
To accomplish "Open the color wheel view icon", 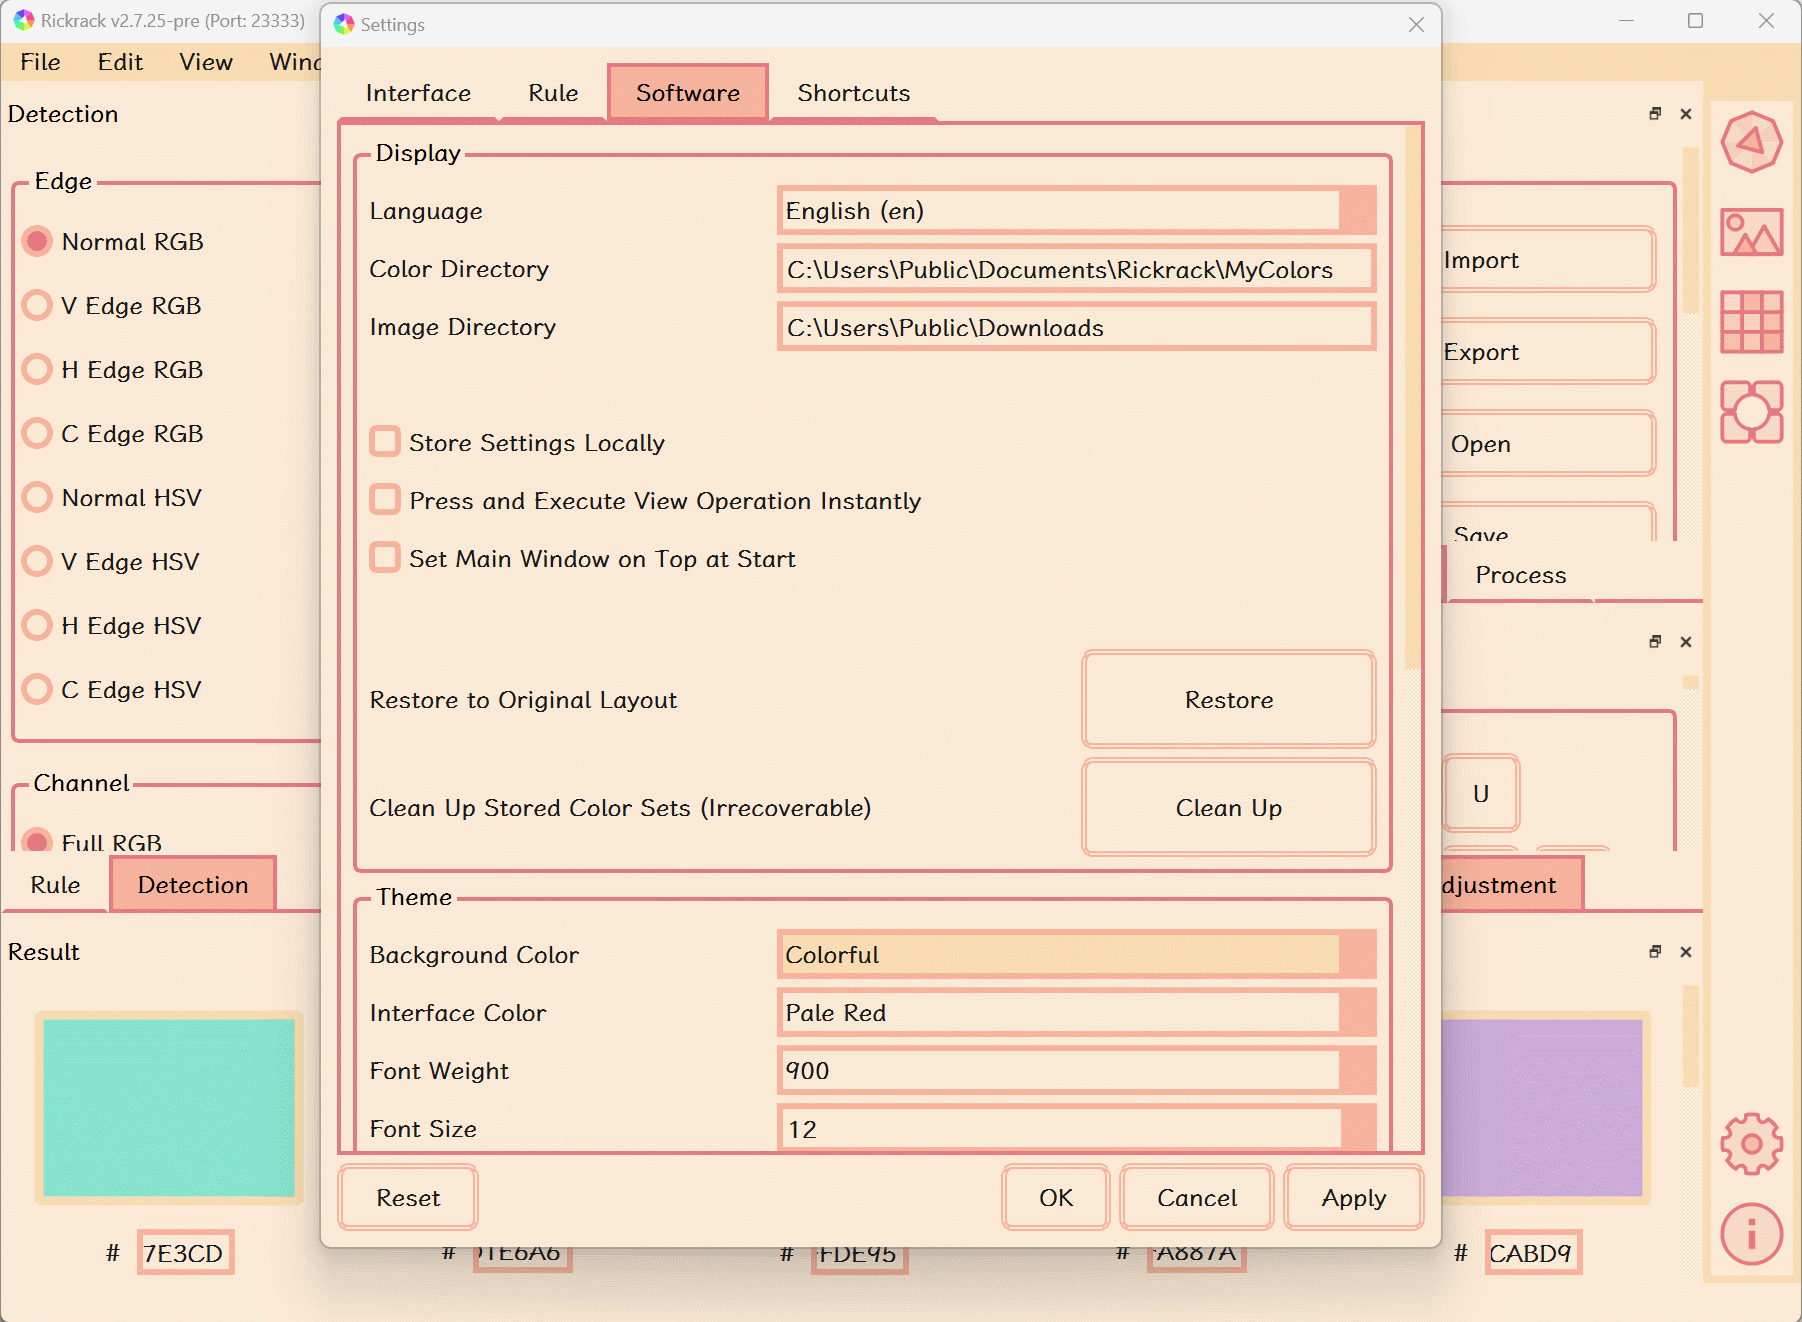I will (x=1751, y=142).
